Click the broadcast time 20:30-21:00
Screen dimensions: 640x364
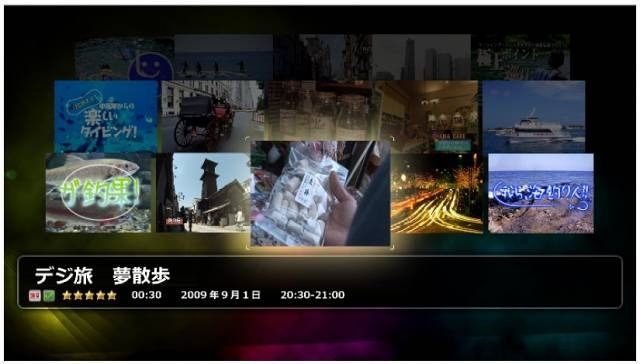click(x=313, y=295)
